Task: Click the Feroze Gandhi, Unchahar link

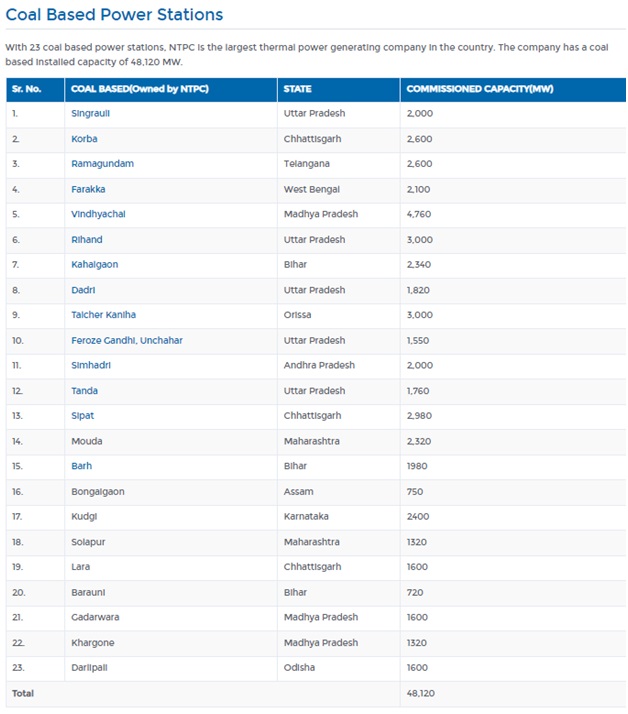Action: pyautogui.click(x=127, y=340)
